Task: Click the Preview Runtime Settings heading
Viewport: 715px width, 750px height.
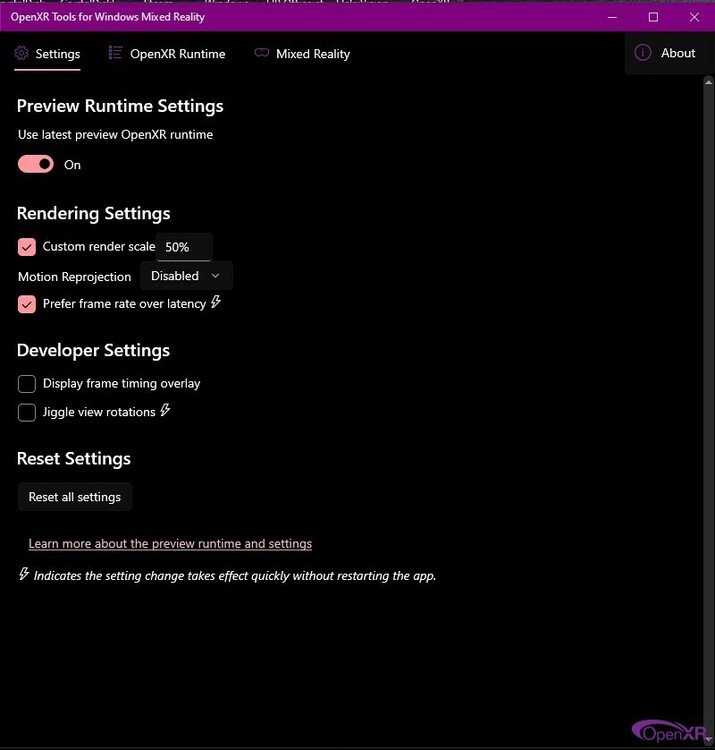Action: pyautogui.click(x=120, y=106)
